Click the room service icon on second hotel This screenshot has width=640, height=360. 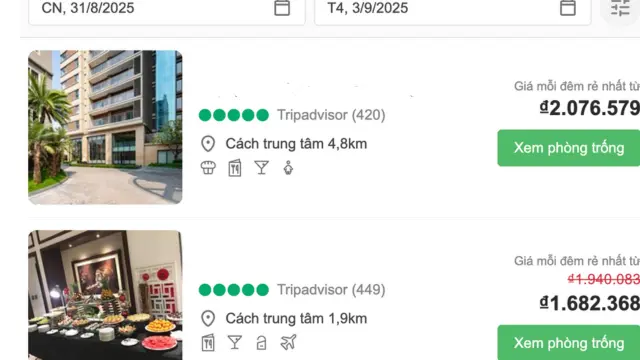tap(261, 343)
